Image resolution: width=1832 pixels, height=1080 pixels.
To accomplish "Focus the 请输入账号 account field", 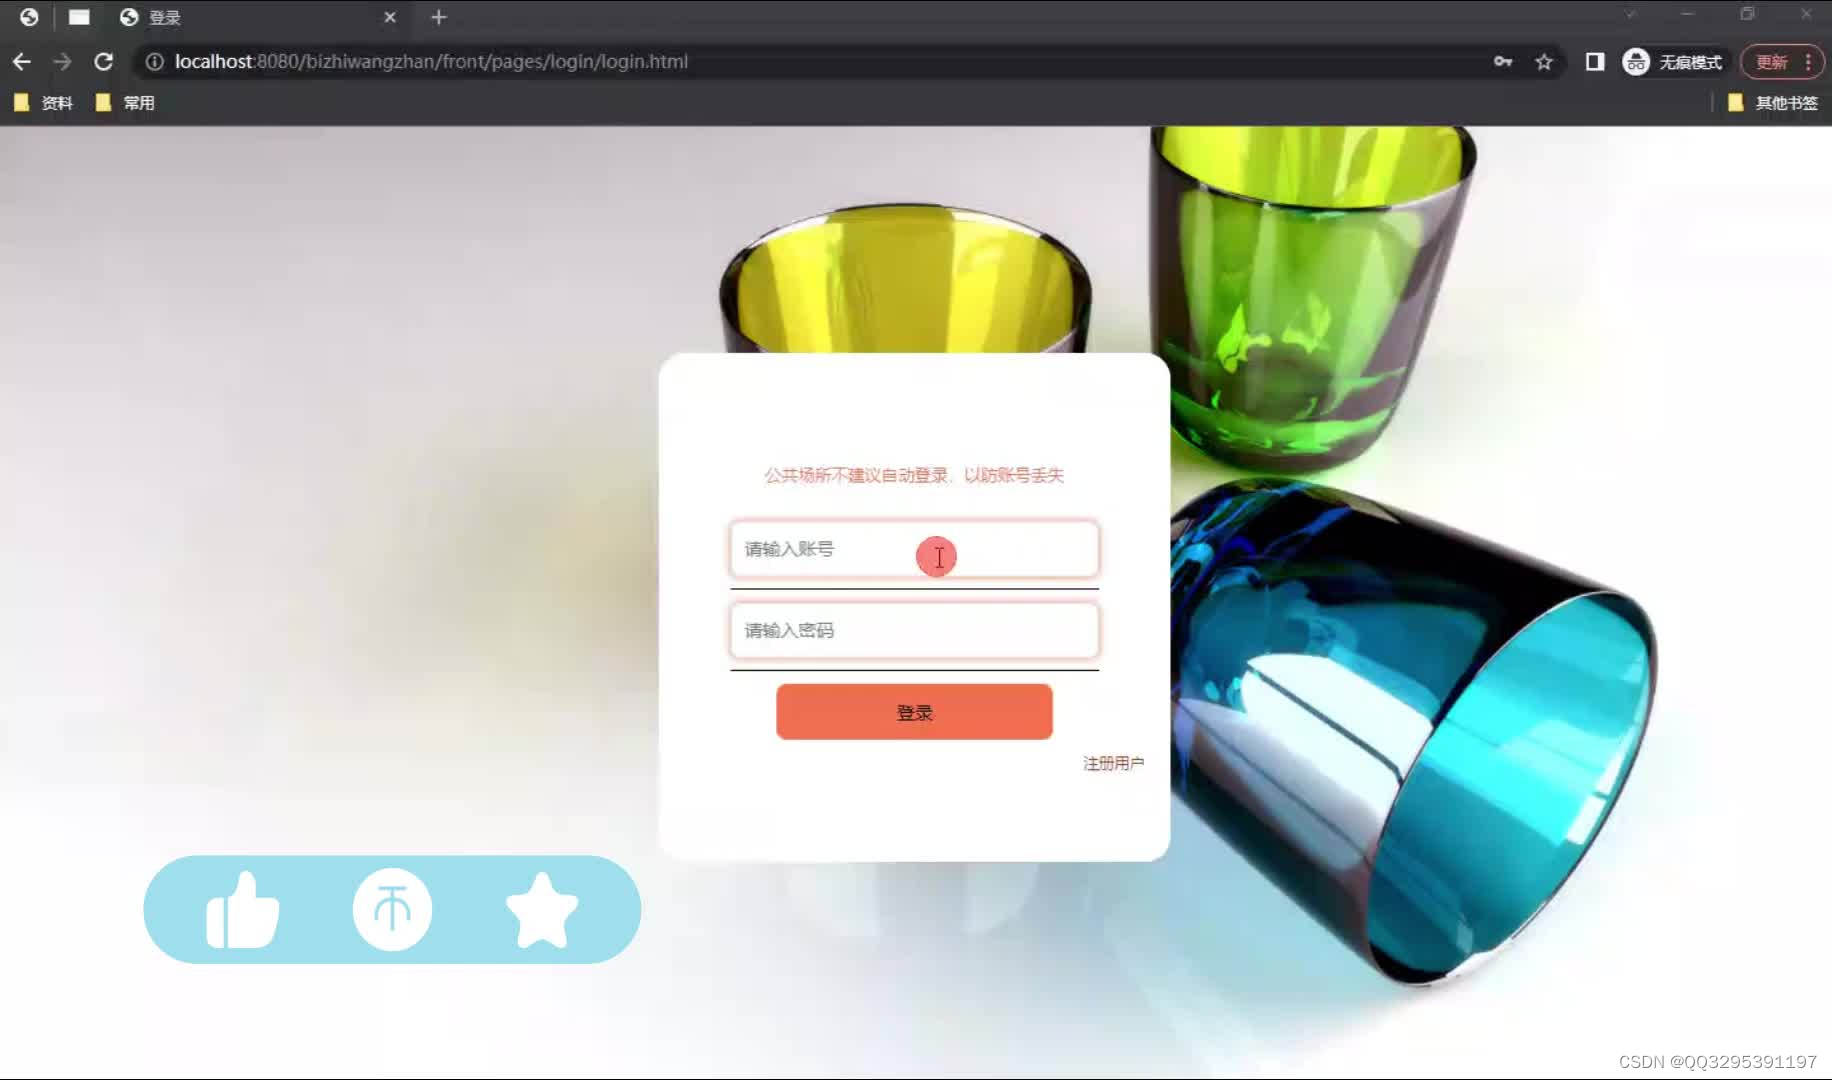I will (x=914, y=549).
